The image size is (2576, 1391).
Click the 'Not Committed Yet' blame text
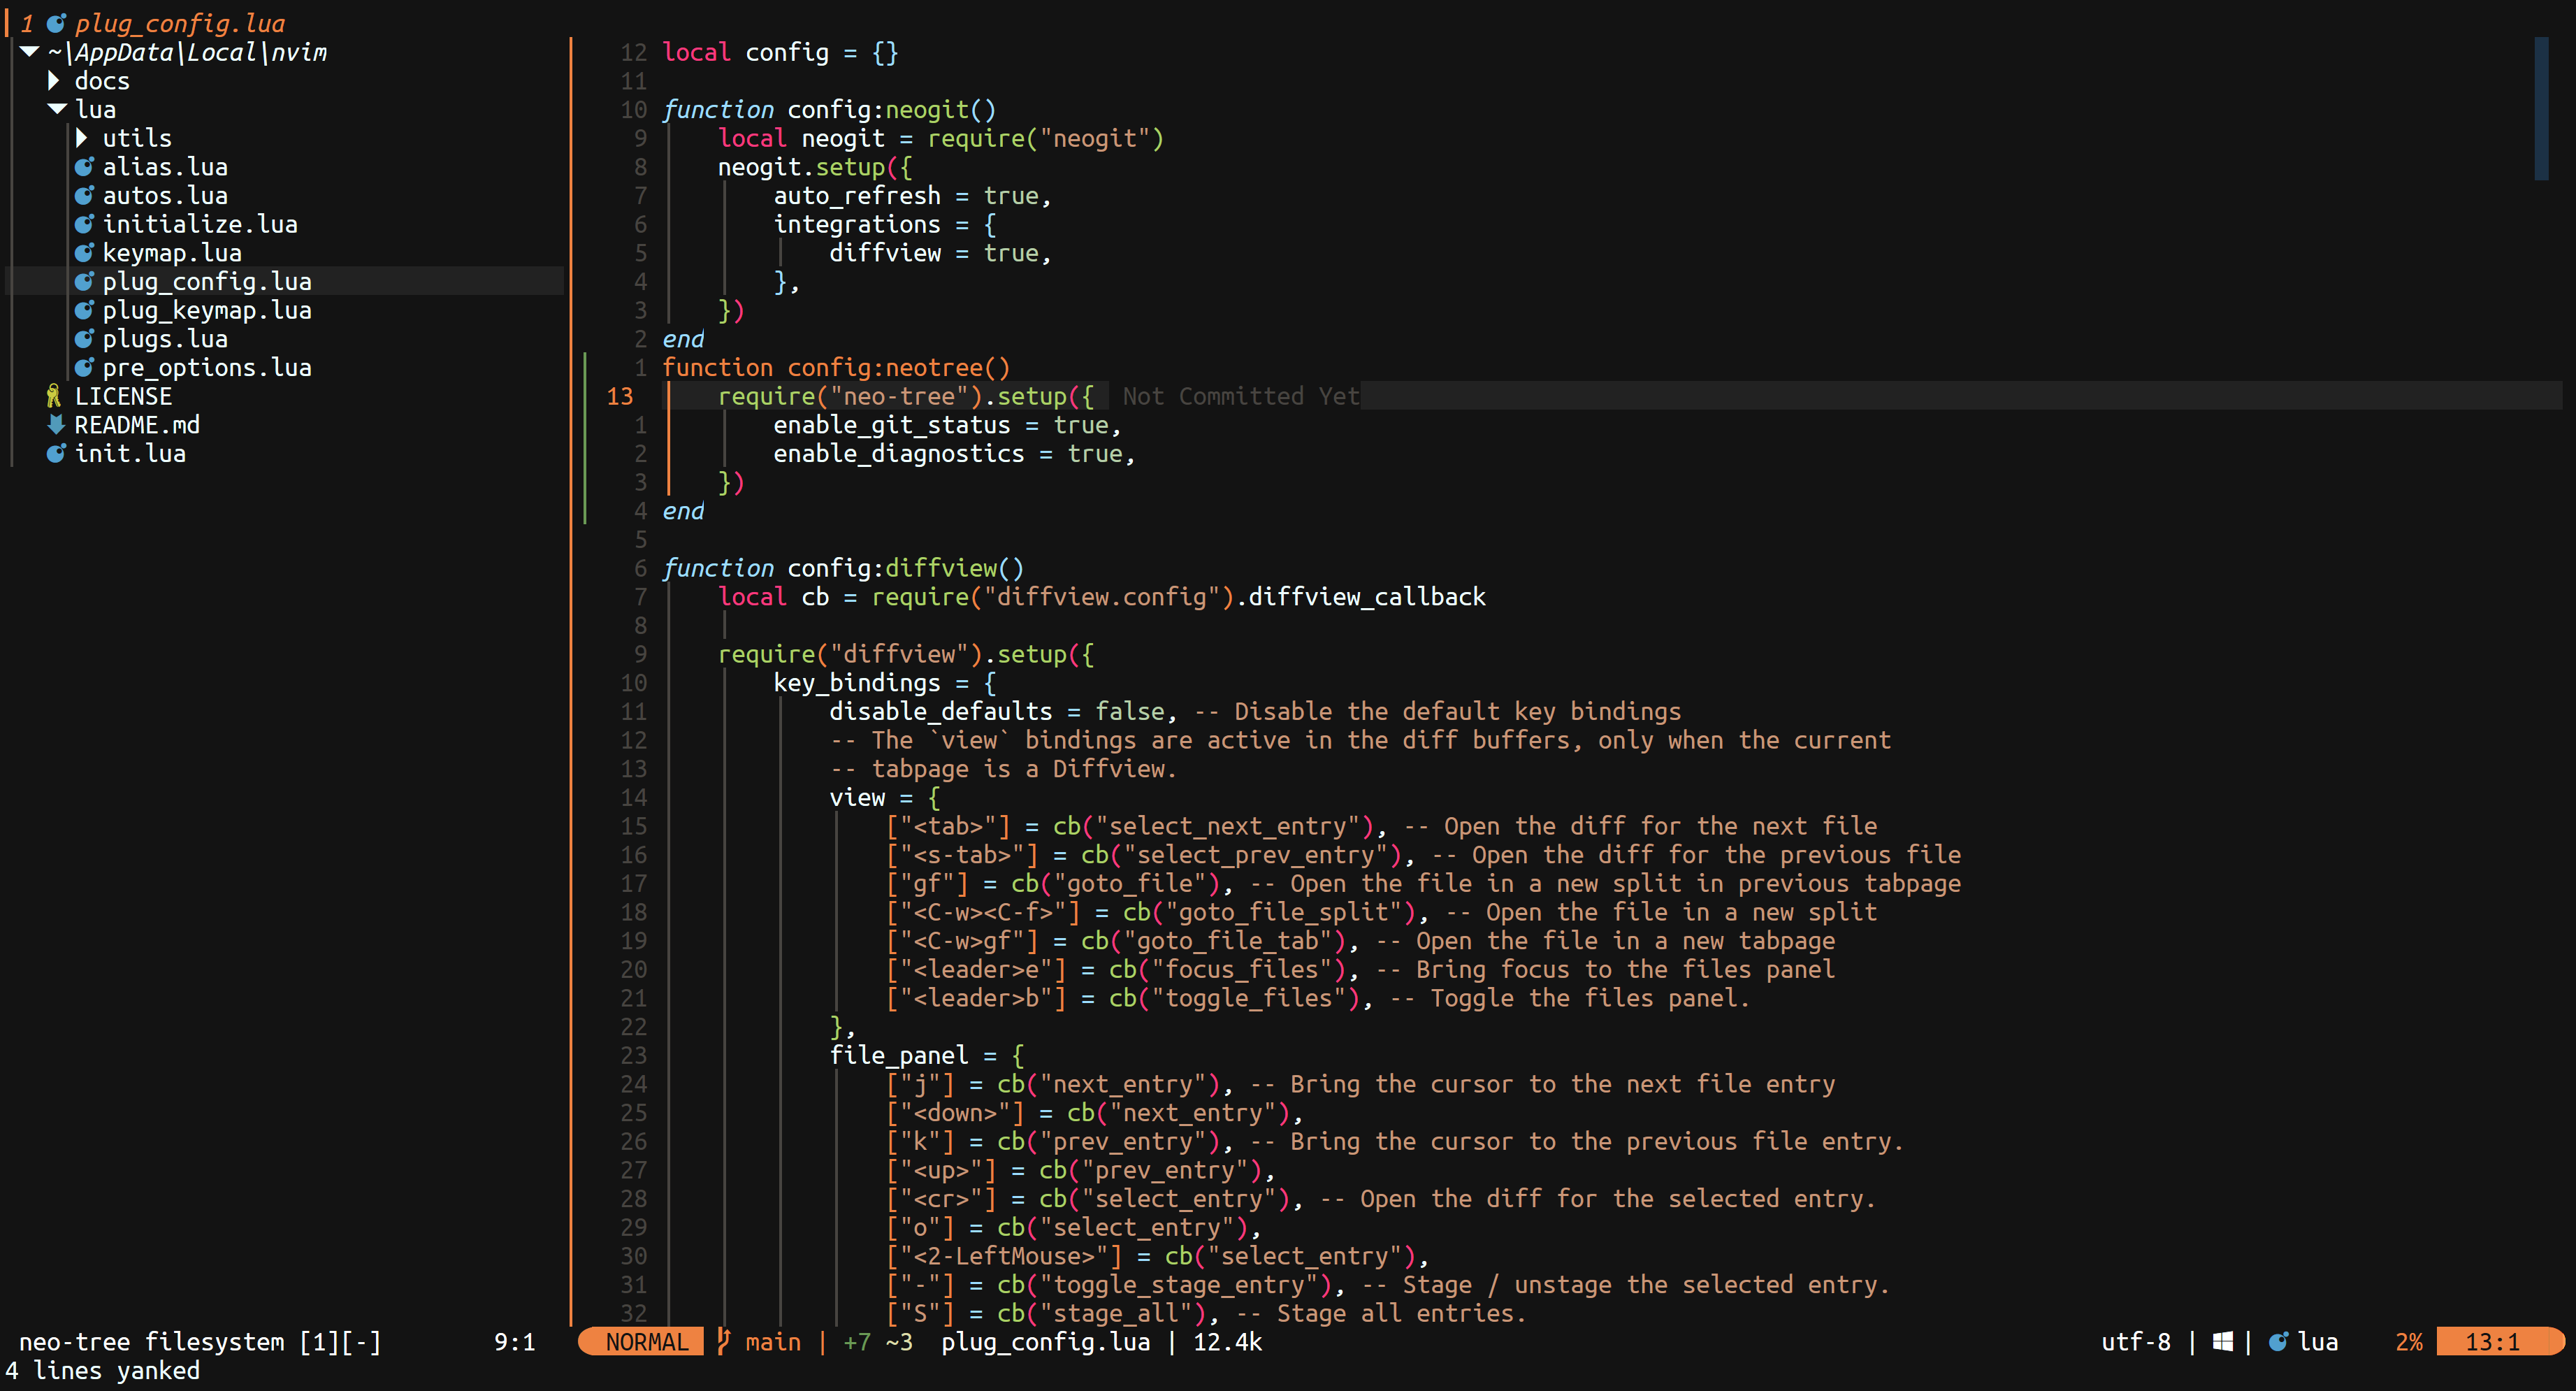(1241, 396)
